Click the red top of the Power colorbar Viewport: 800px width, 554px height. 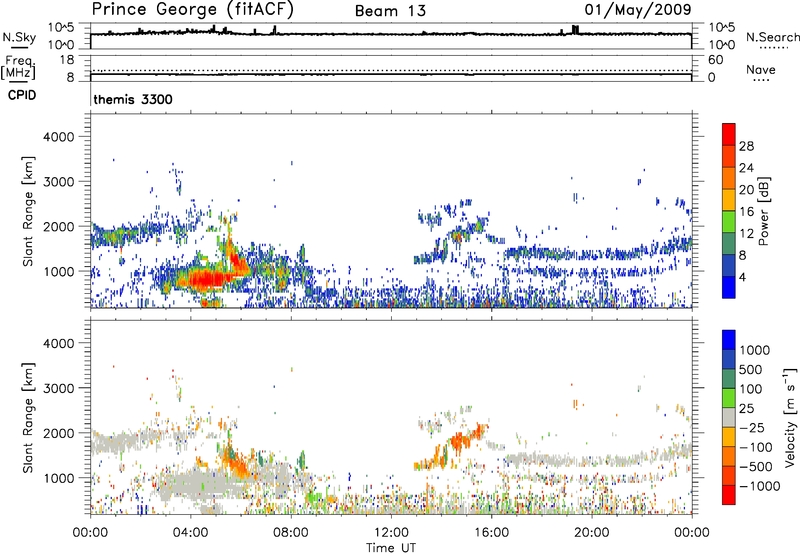(729, 134)
